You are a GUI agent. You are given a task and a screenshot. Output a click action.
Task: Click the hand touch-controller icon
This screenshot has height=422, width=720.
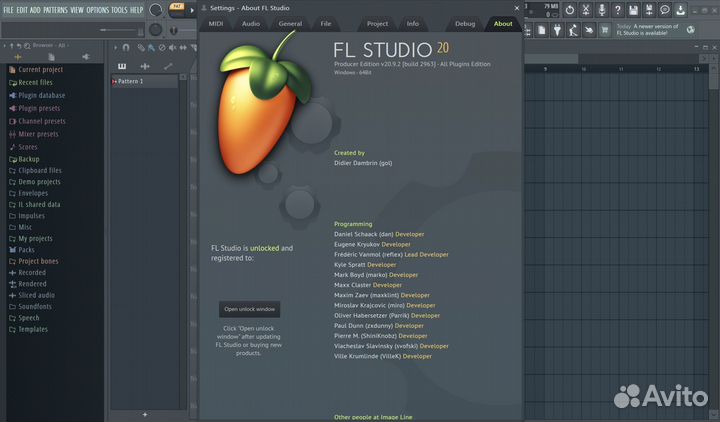(589, 30)
